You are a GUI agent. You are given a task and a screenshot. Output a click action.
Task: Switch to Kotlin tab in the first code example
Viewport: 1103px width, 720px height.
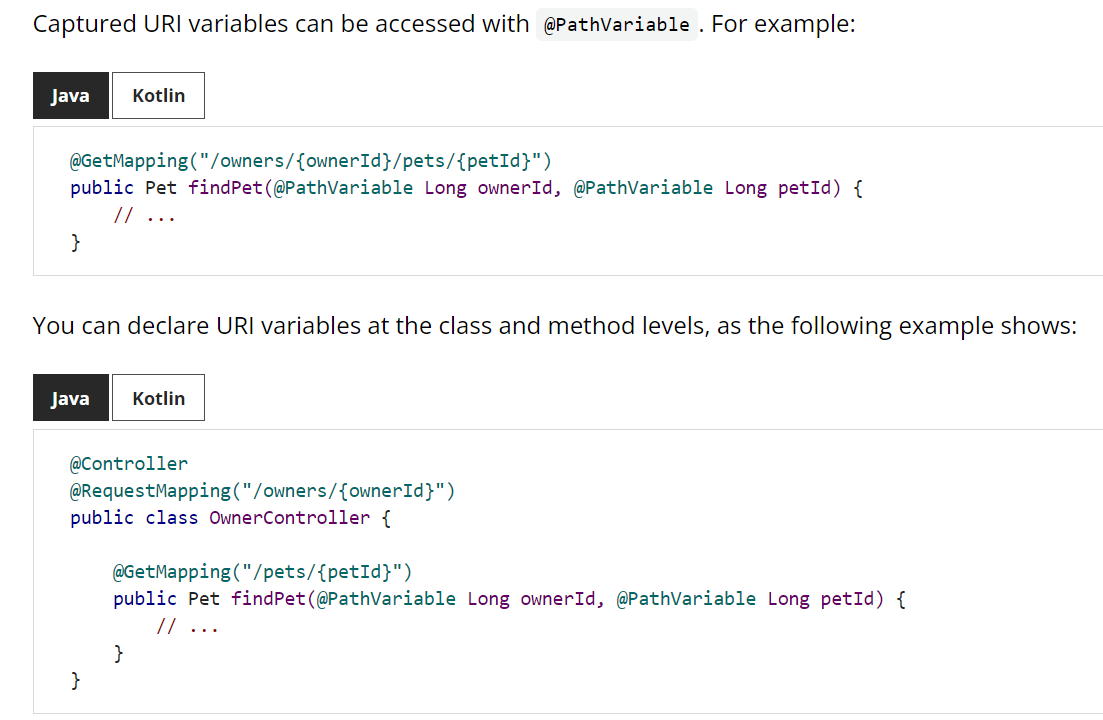[x=158, y=96]
